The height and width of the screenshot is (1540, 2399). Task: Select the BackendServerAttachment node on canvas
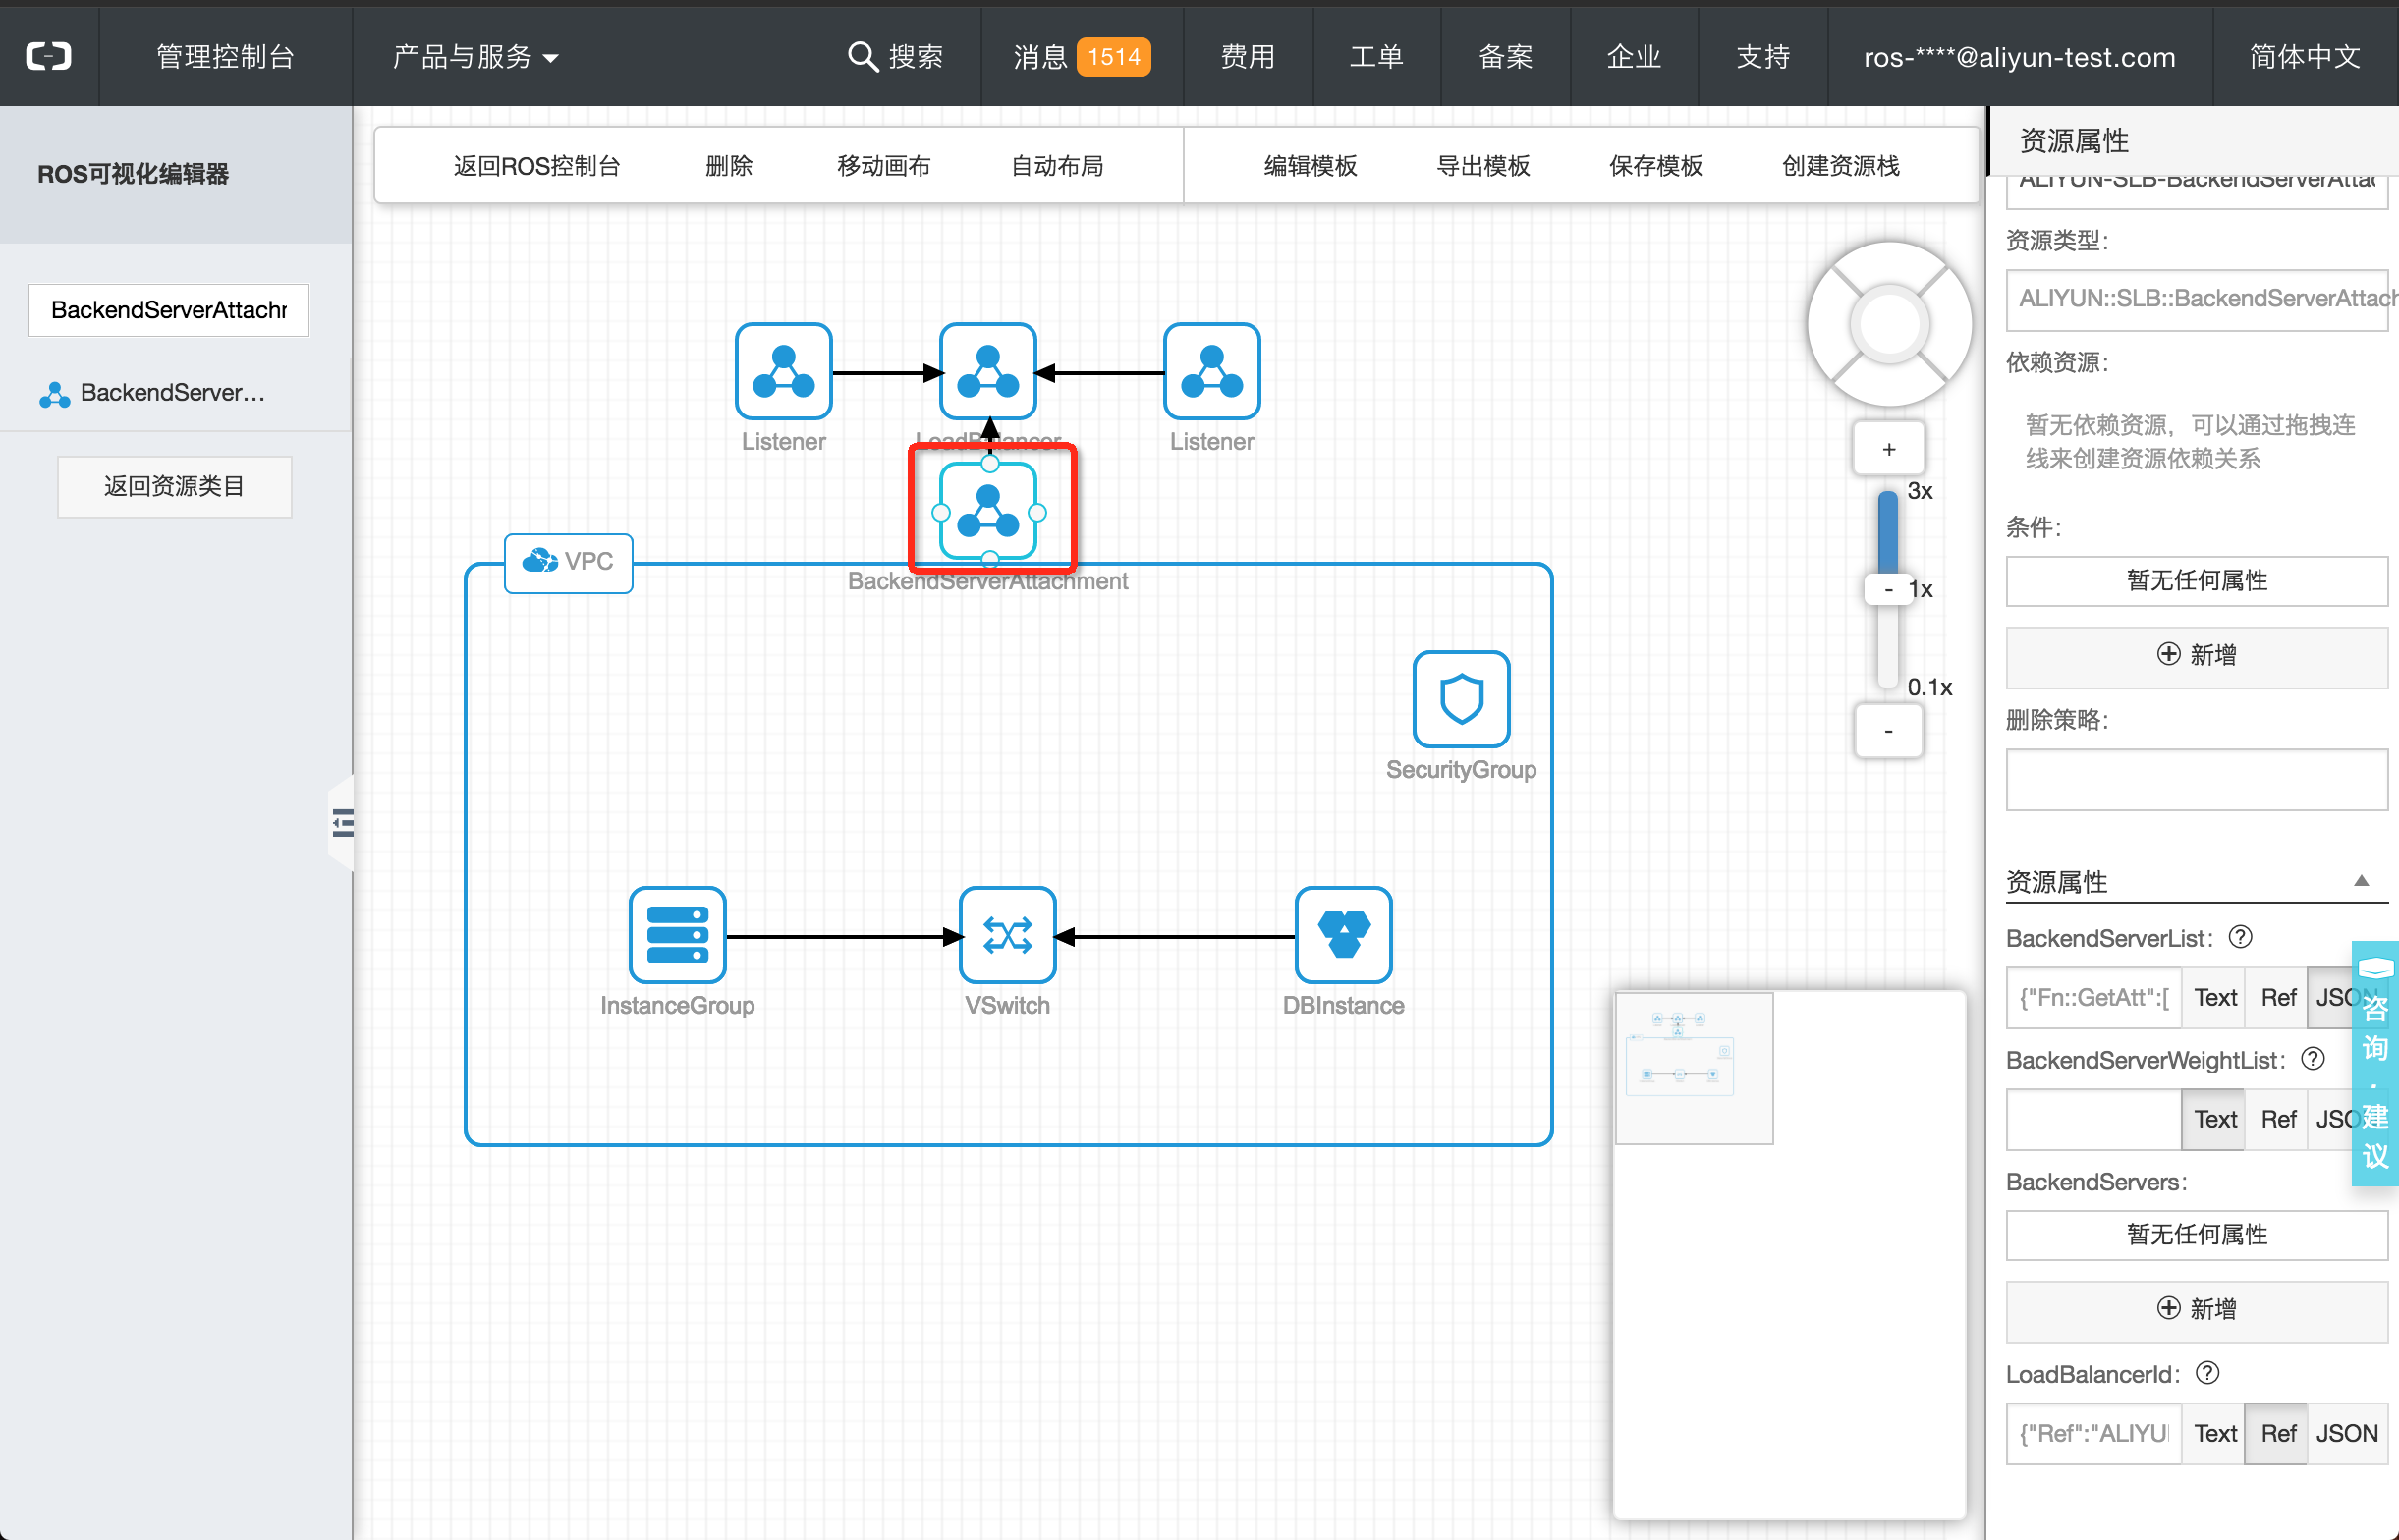tap(988, 511)
